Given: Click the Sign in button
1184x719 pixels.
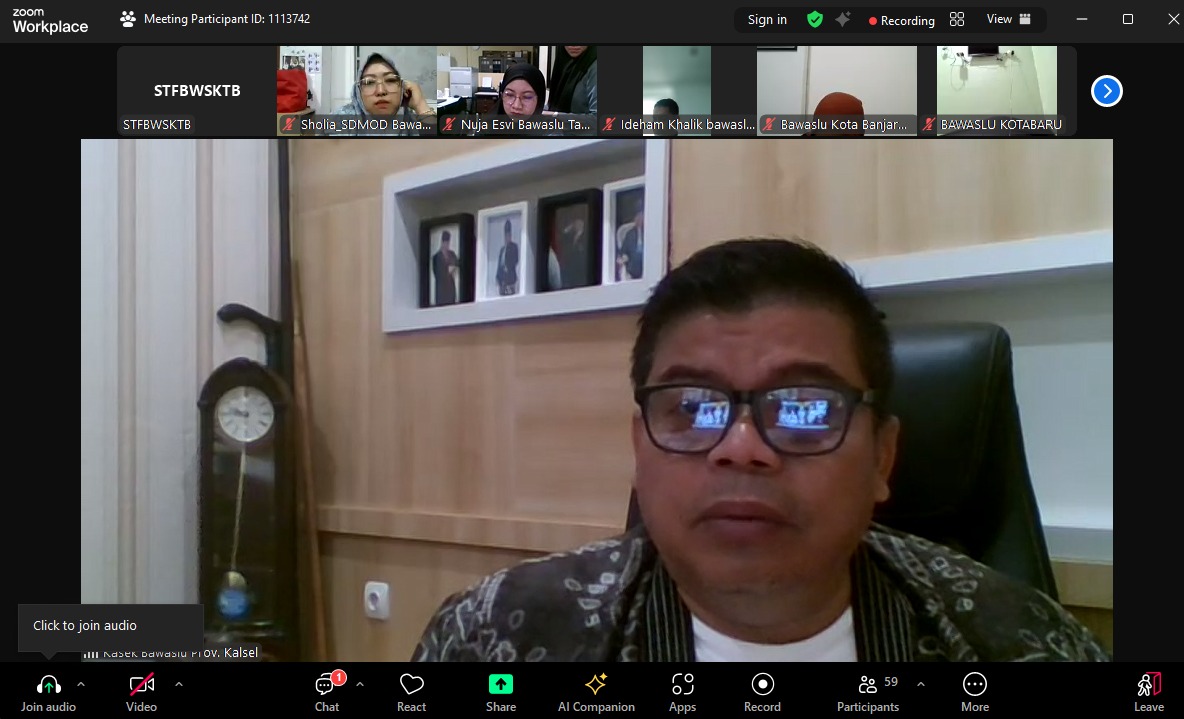Looking at the screenshot, I should (x=767, y=20).
